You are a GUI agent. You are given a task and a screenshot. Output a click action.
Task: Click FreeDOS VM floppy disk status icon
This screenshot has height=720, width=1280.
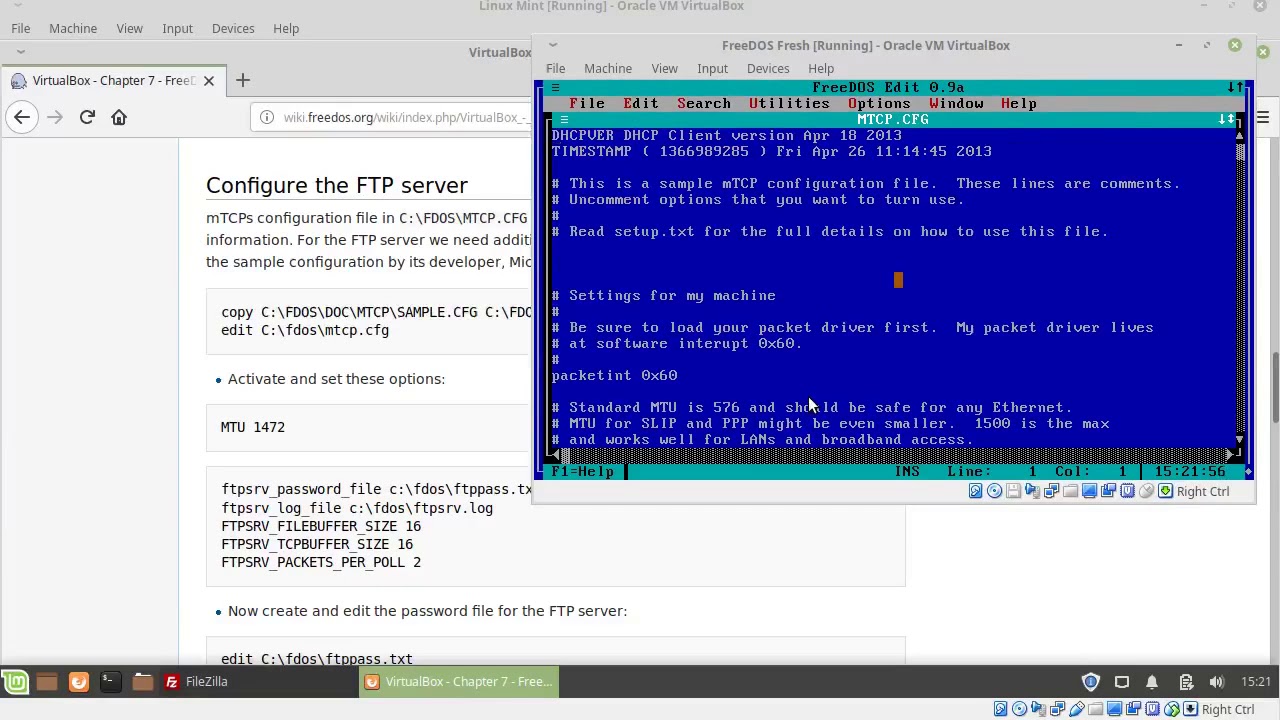[x=1013, y=491]
